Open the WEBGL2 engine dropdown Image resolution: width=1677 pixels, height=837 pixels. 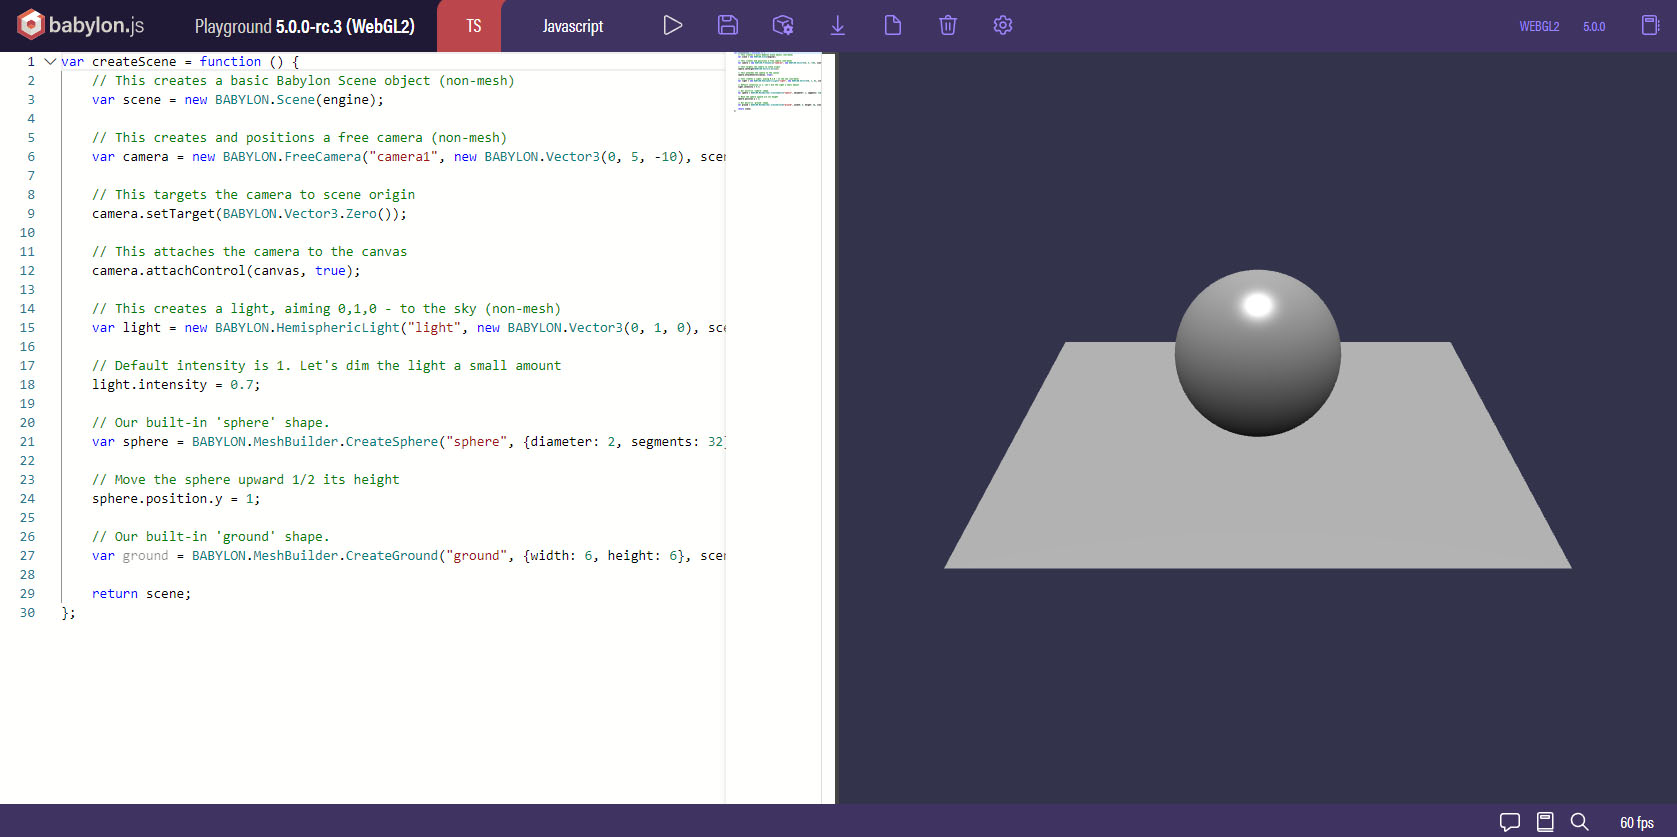[x=1539, y=26]
